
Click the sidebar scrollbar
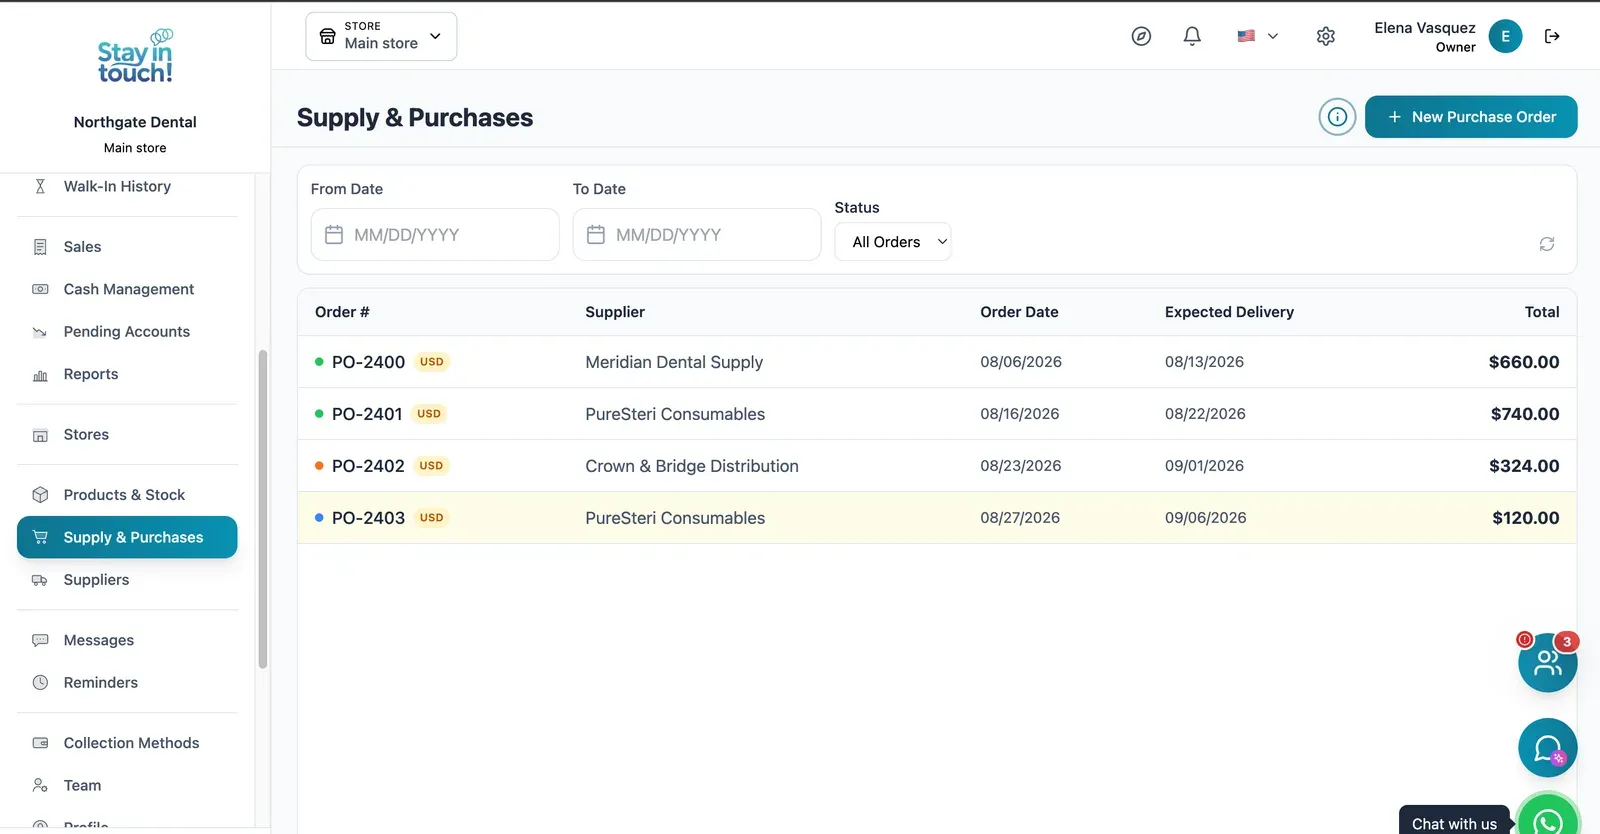point(263,509)
